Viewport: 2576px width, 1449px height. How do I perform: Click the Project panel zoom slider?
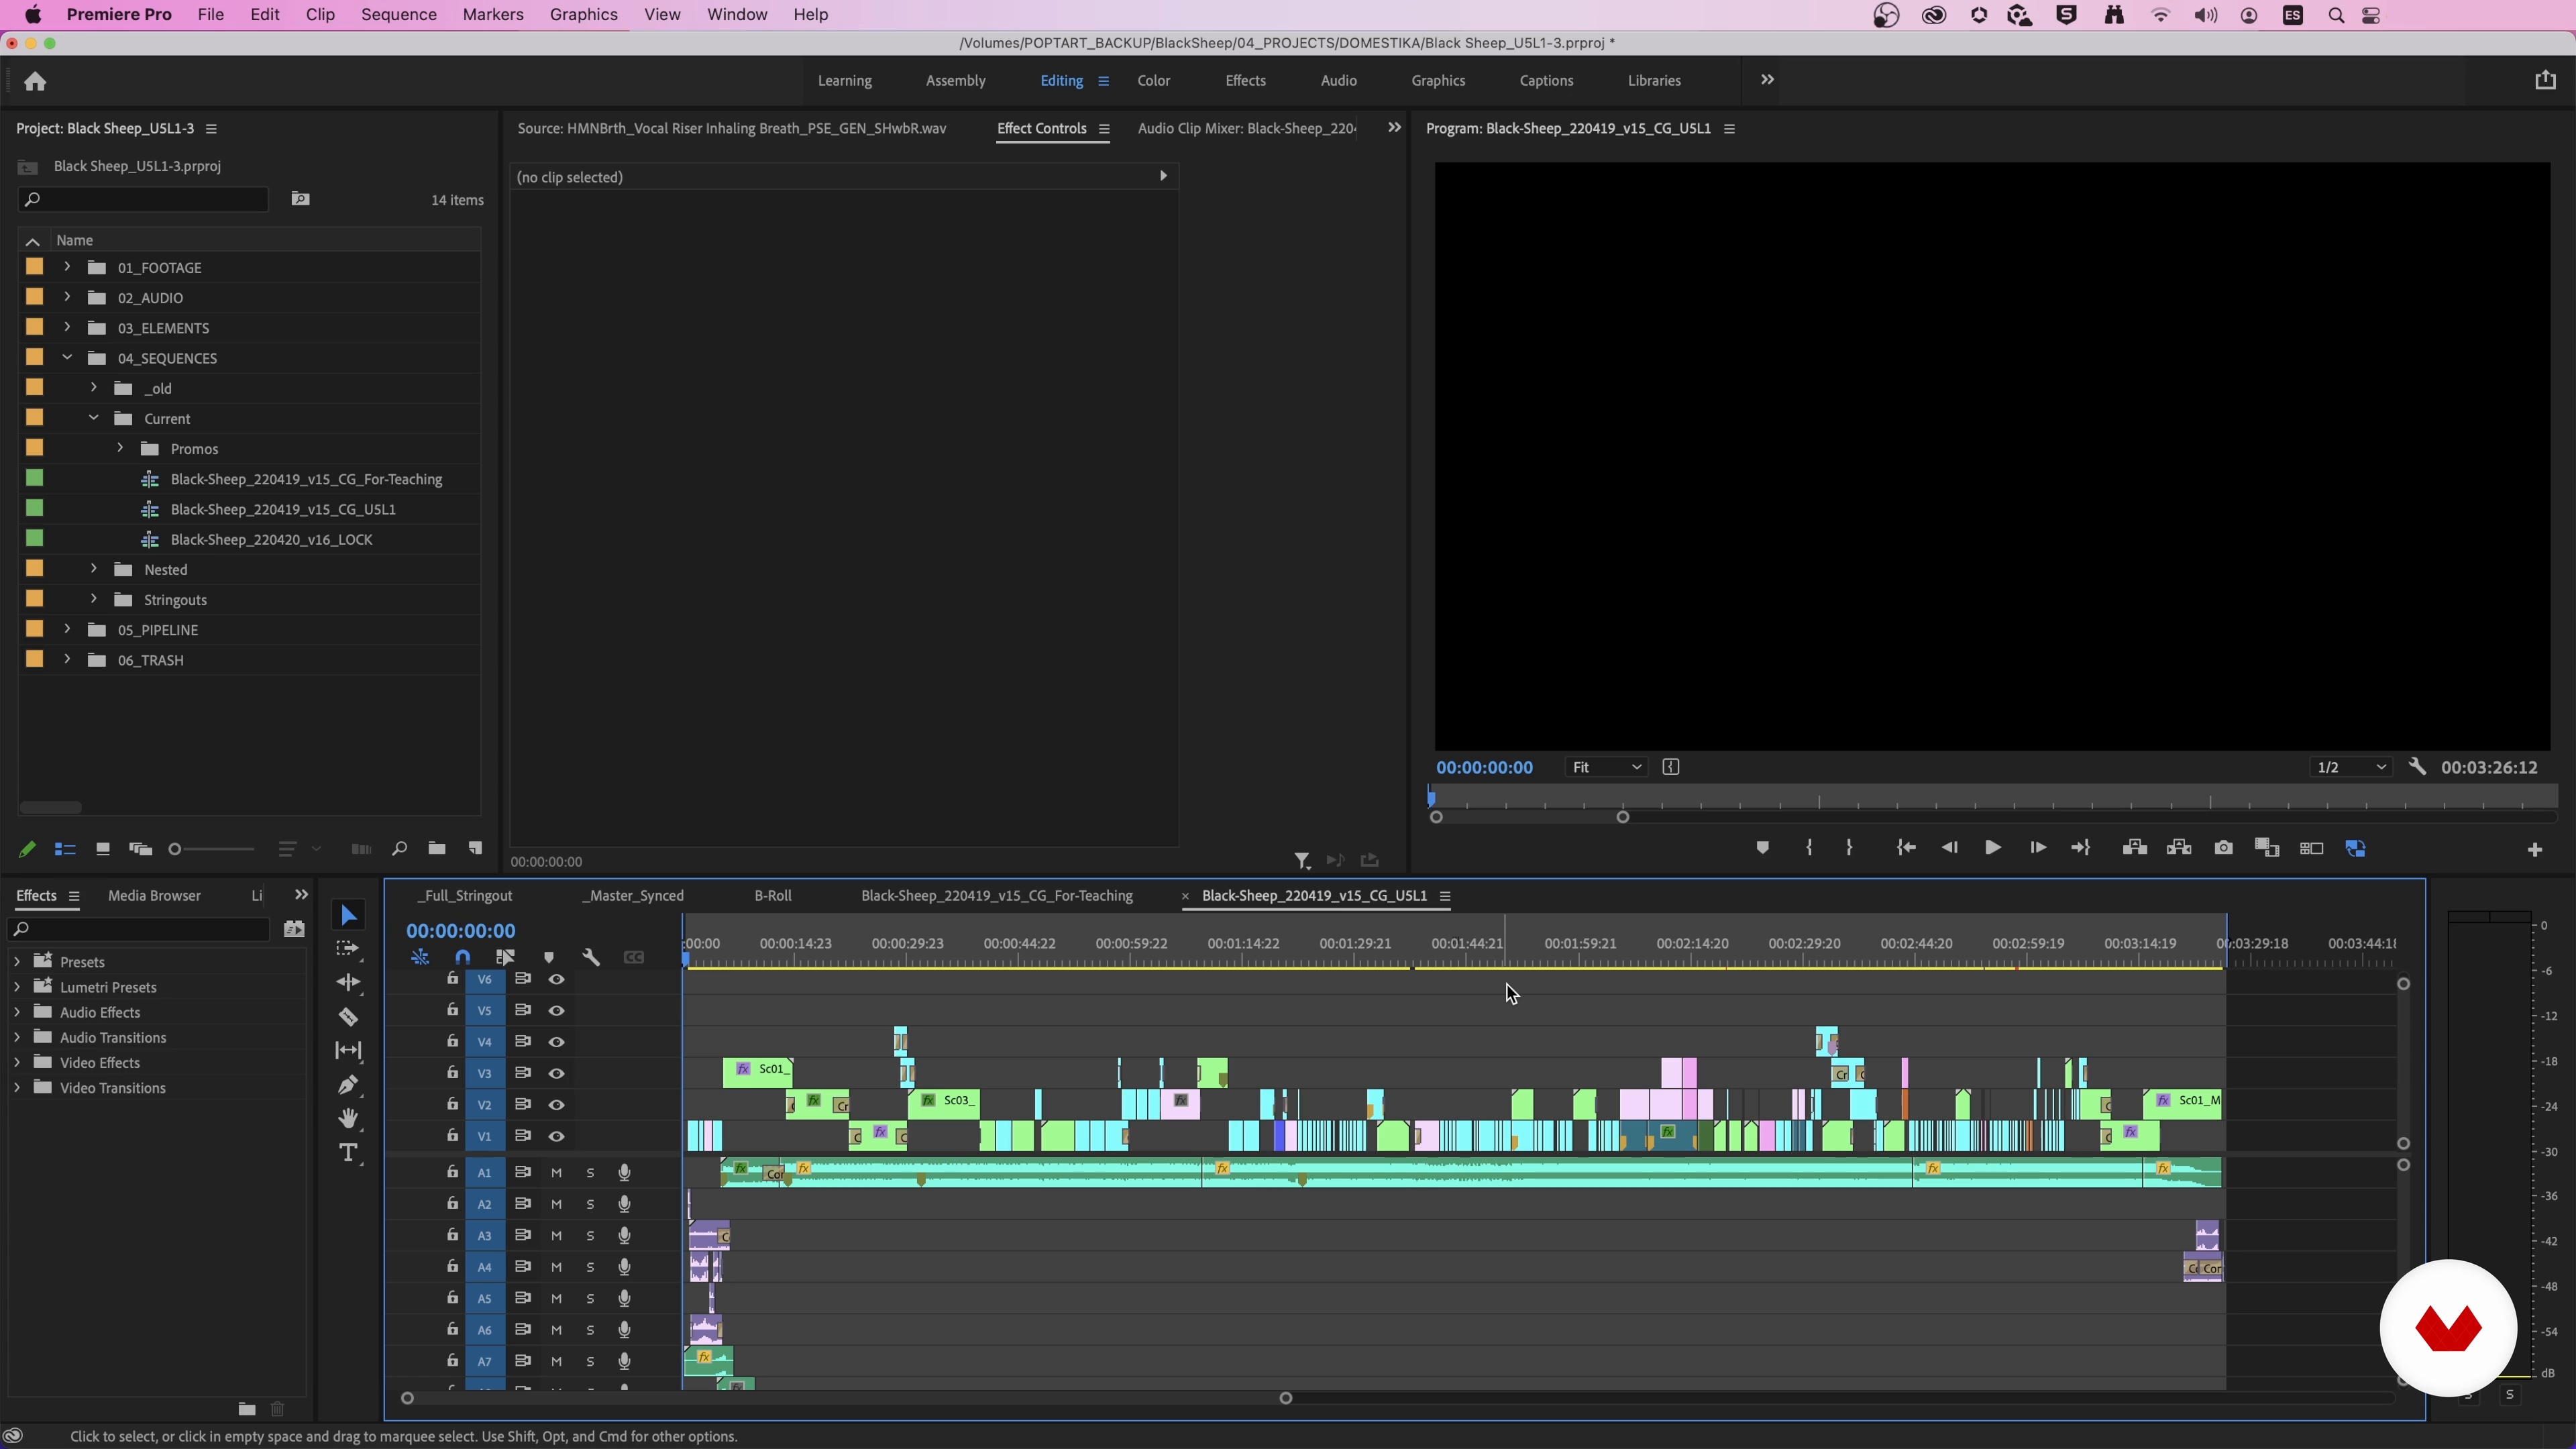[211, 849]
